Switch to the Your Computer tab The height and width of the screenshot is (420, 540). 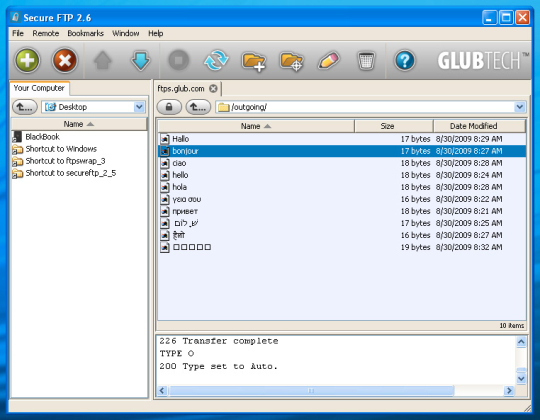(39, 88)
